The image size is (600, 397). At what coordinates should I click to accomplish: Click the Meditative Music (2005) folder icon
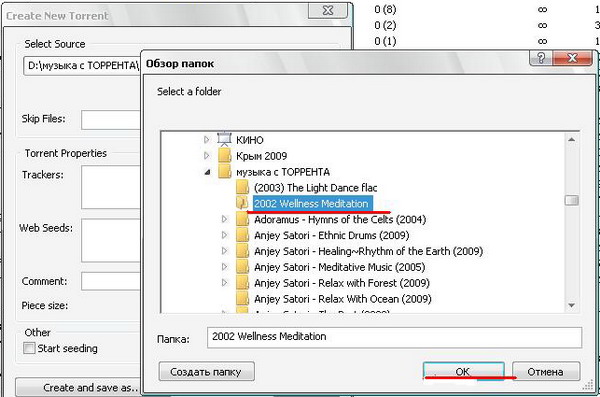243,267
